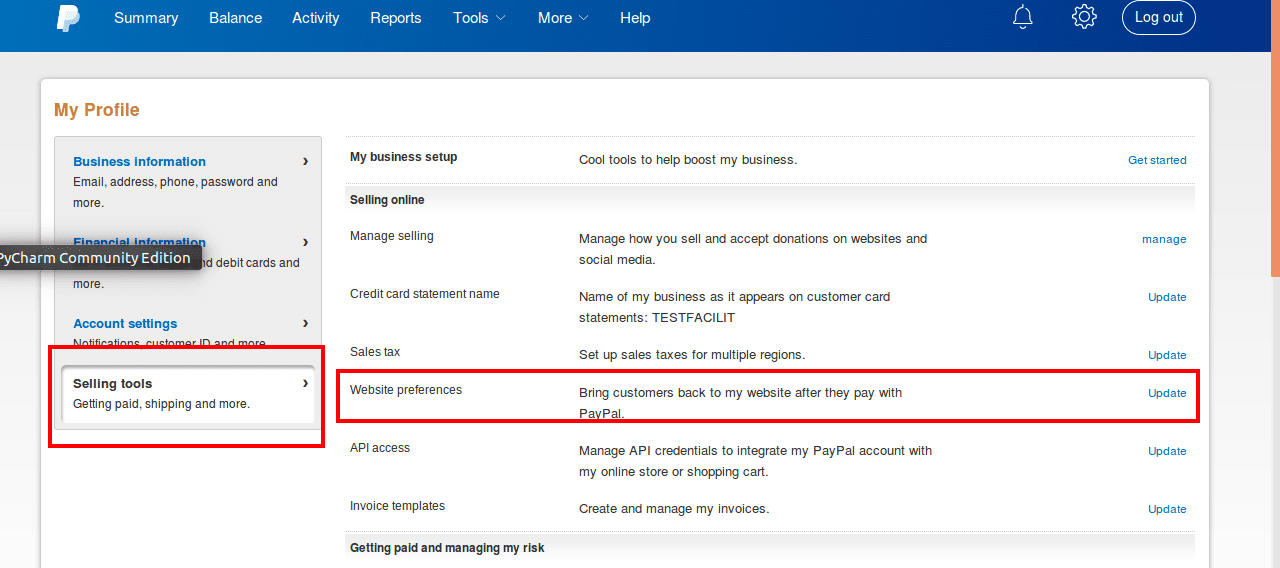The height and width of the screenshot is (568, 1280).
Task: Go to the Balance page
Action: coord(235,18)
